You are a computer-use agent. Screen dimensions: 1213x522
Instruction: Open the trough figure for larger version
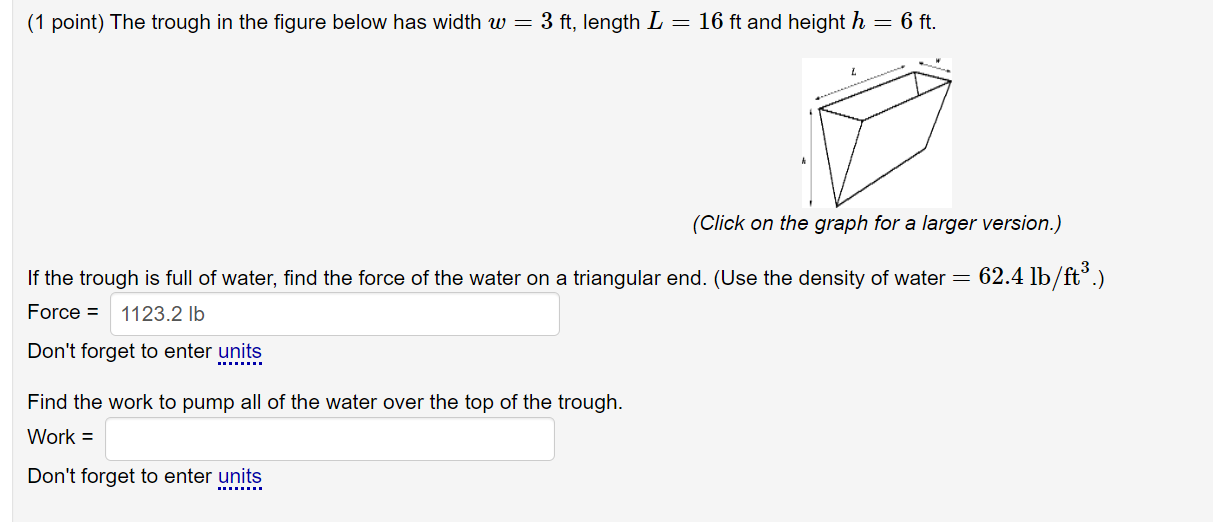877,132
